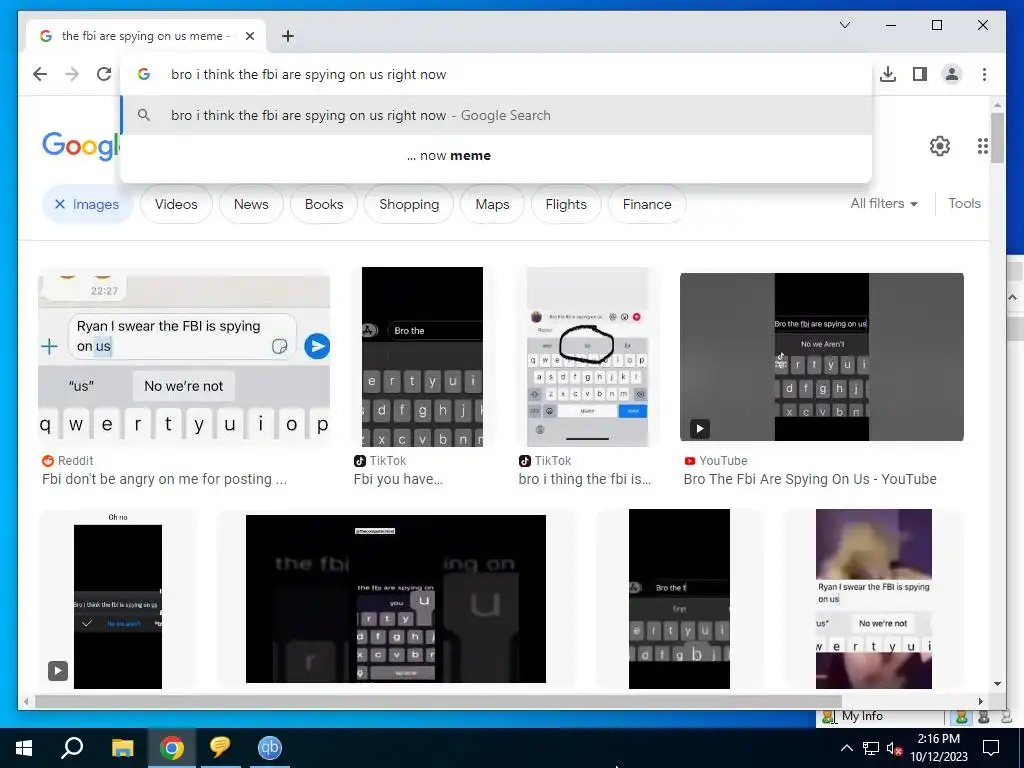
Task: Click the 'Fbi don't be angry on me' link
Action: coord(164,479)
